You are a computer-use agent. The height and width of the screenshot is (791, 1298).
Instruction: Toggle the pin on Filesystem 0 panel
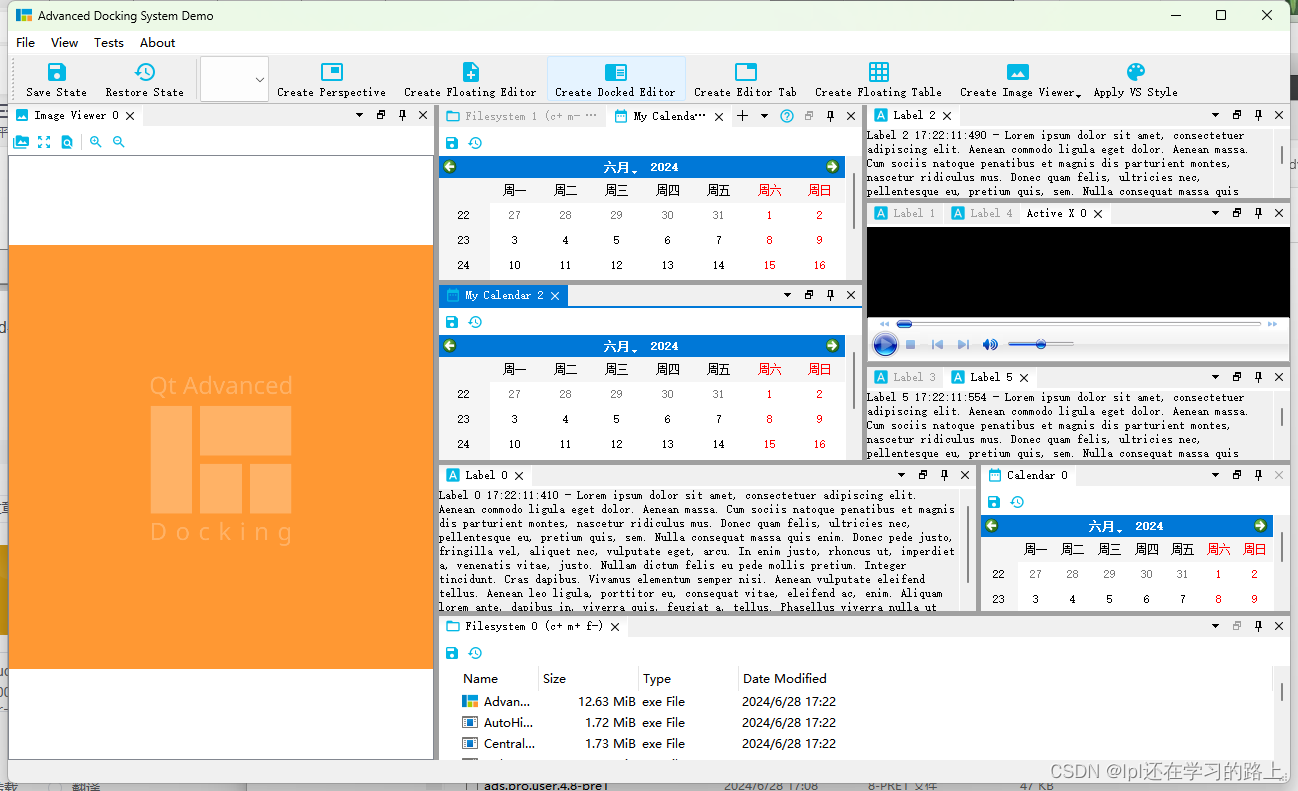1258,625
